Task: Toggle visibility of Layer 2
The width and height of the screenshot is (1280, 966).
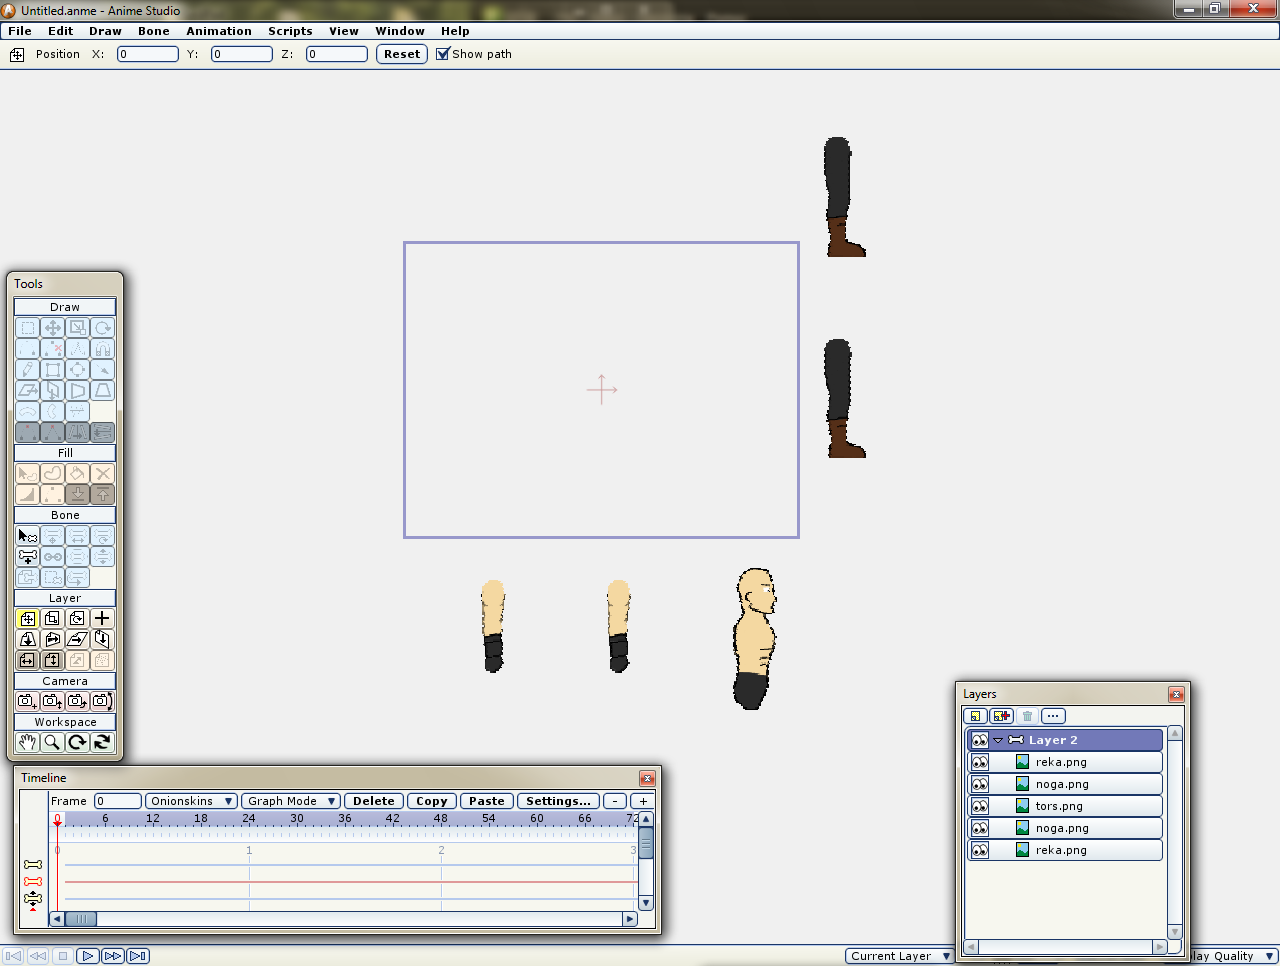Action: click(x=980, y=740)
